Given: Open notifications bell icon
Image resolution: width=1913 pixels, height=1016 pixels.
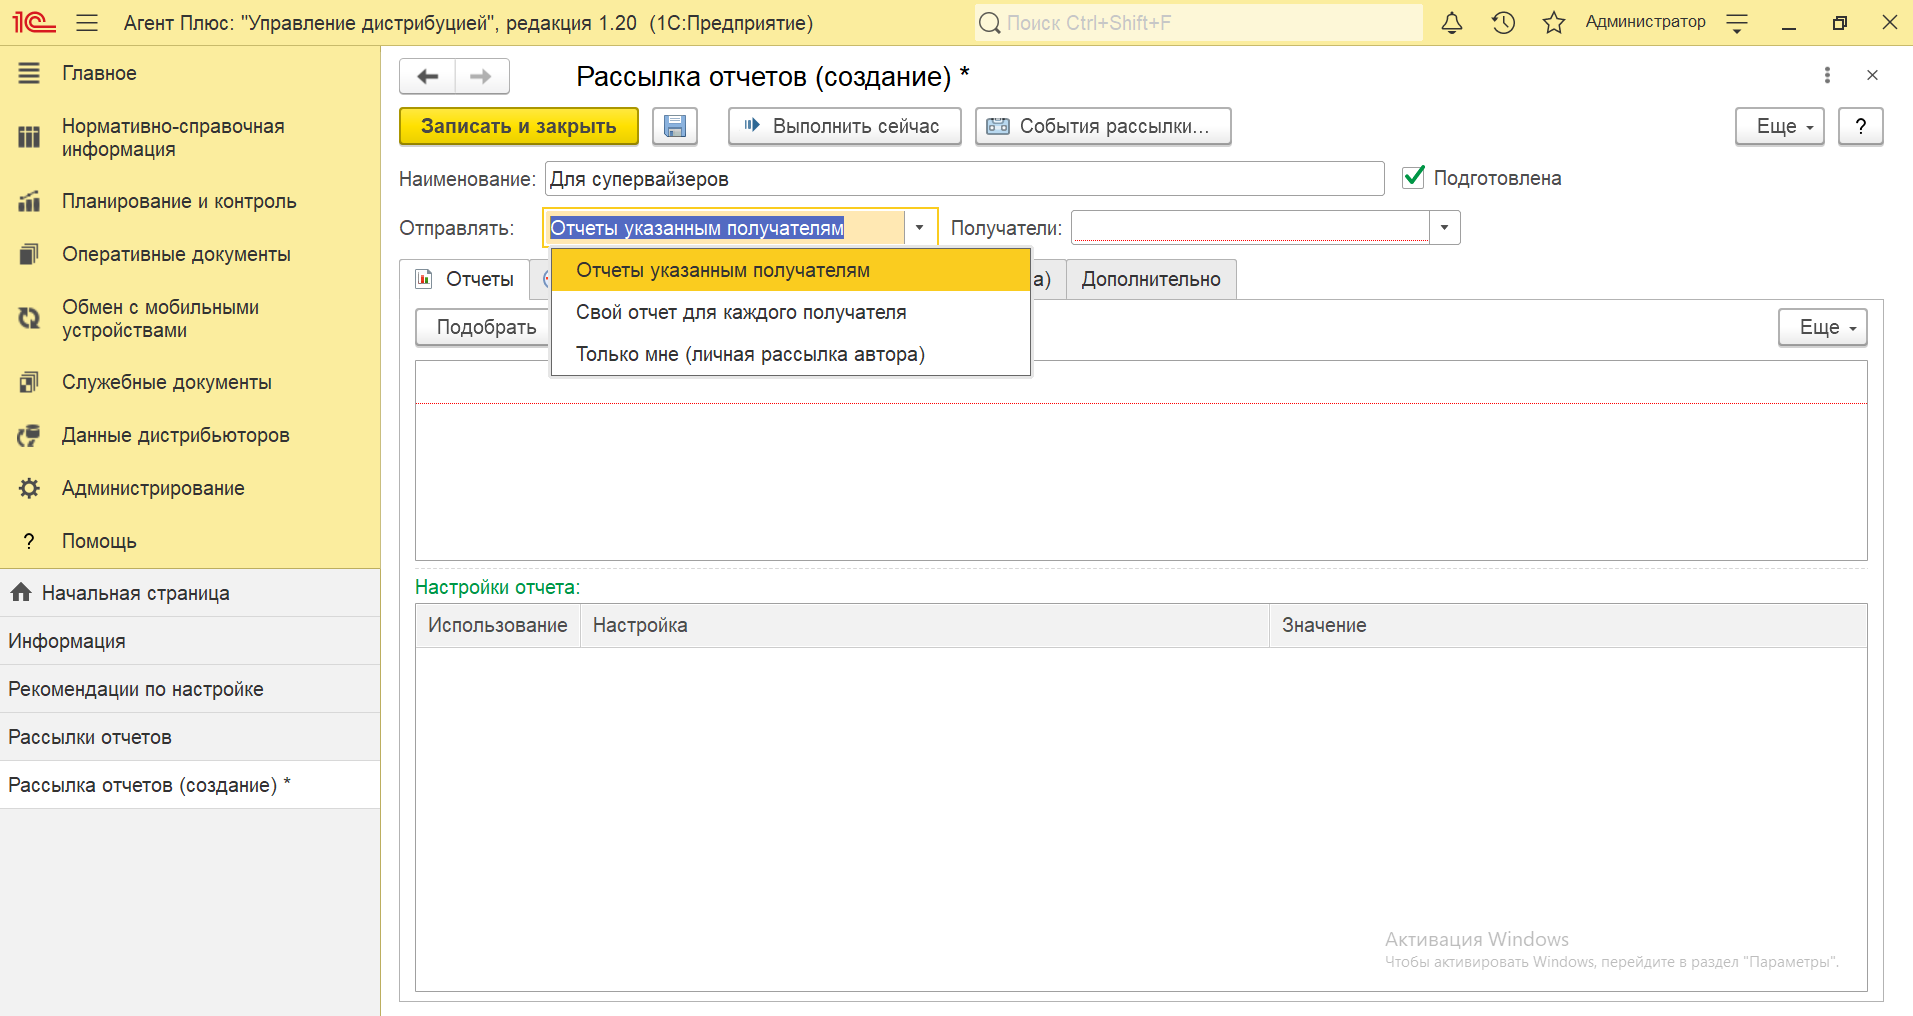Looking at the screenshot, I should (x=1452, y=22).
